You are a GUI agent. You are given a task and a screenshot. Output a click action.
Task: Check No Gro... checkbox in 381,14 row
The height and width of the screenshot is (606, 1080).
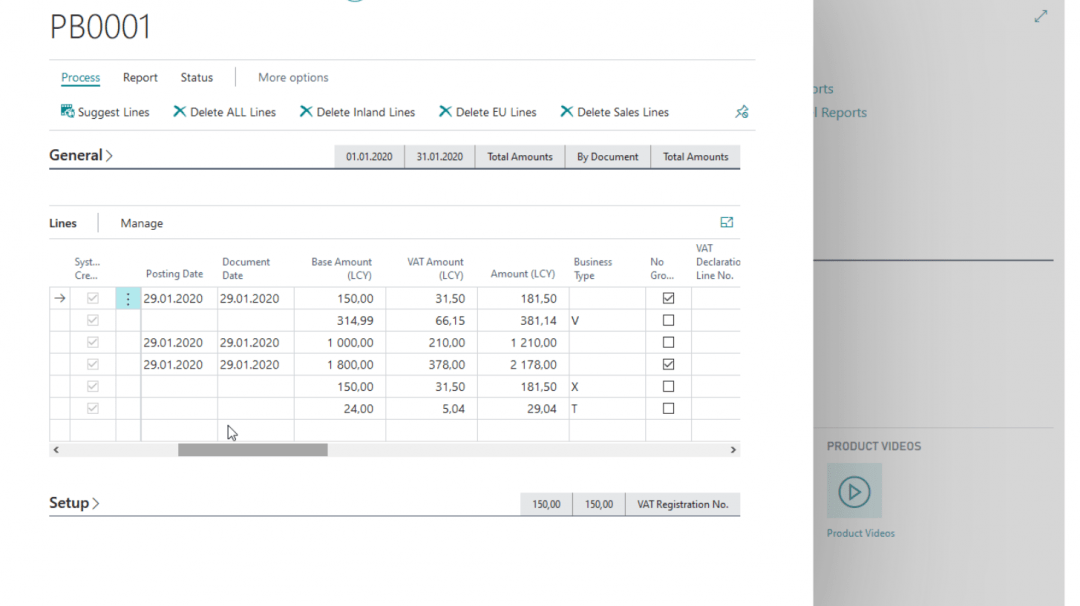click(669, 321)
